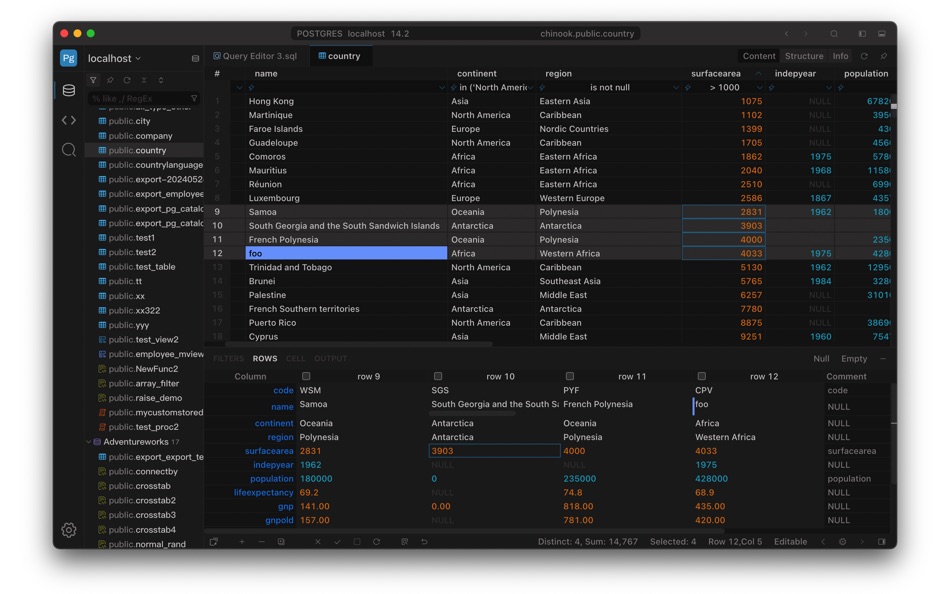950x594 pixels.
Task: Refresh the sidebar object list
Action: [127, 80]
